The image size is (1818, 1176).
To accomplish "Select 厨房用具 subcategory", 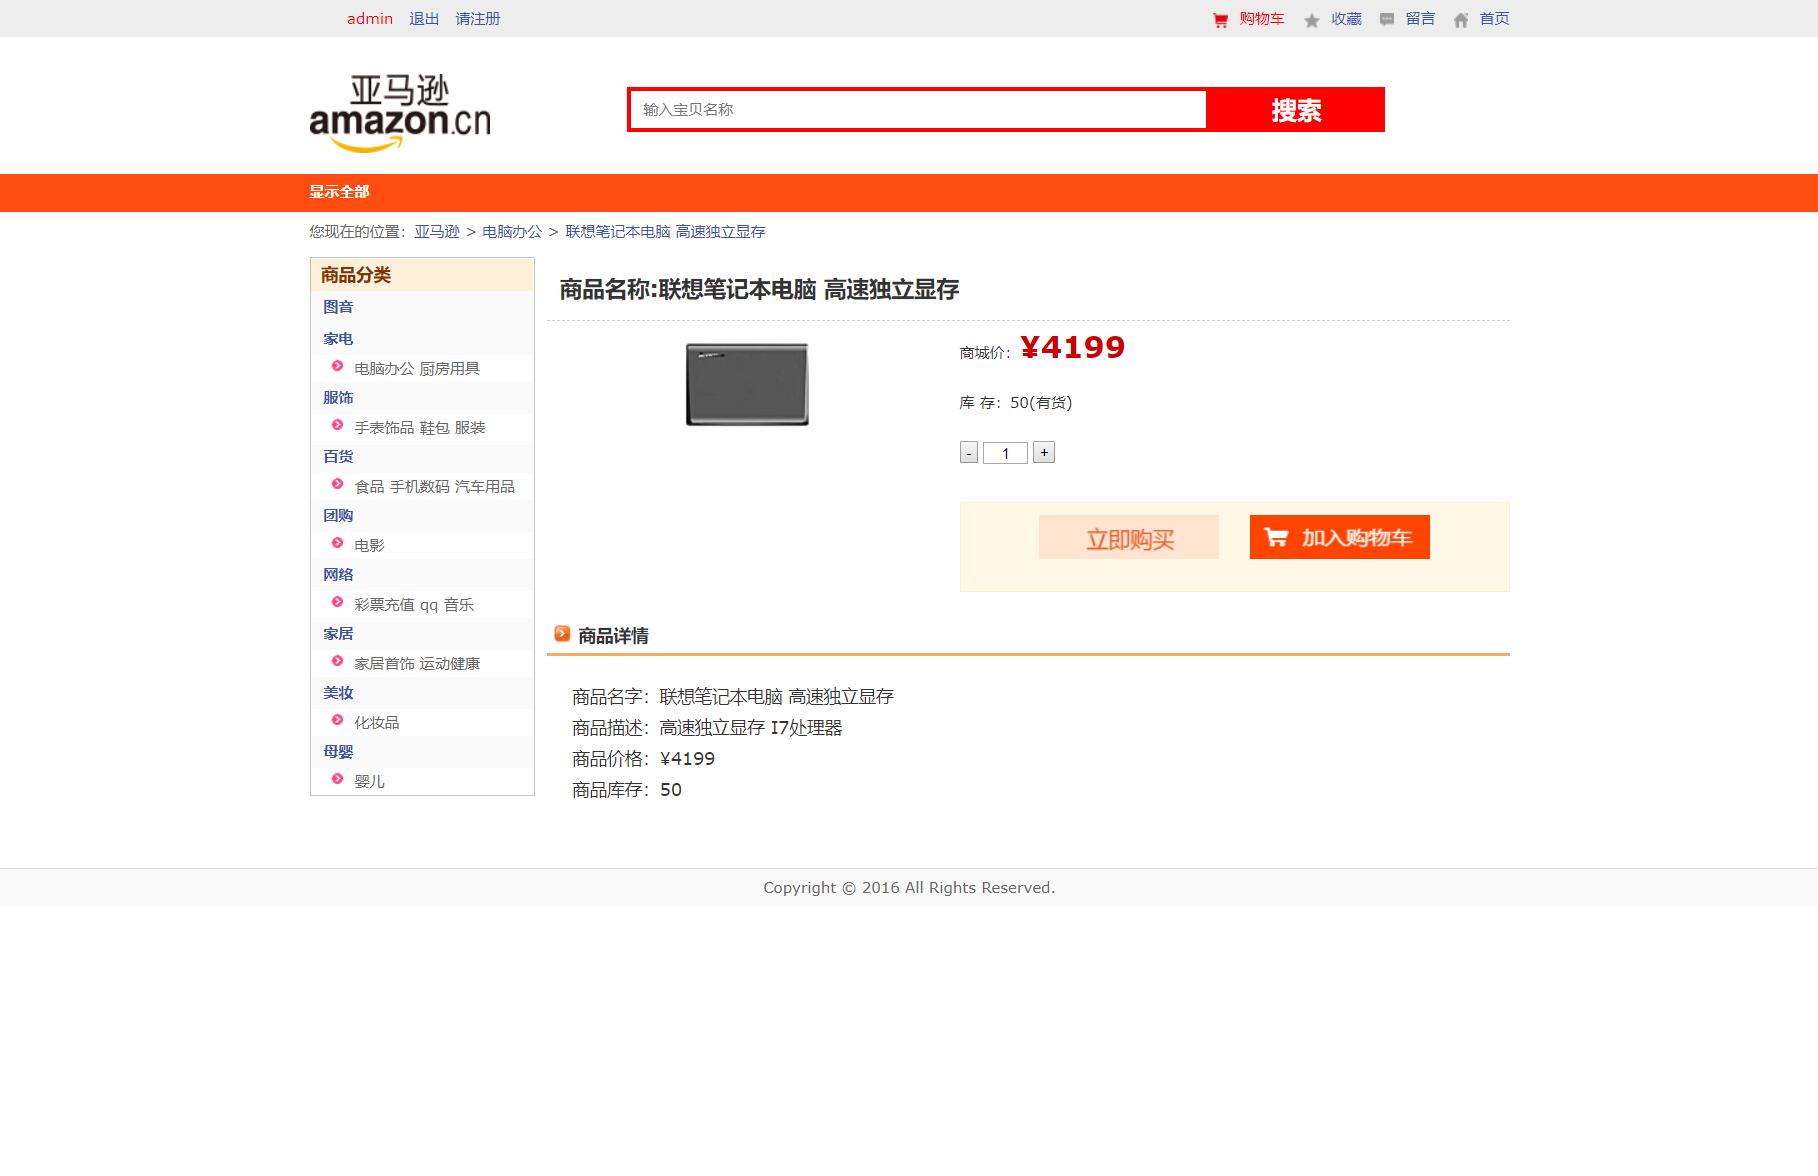I will 449,369.
